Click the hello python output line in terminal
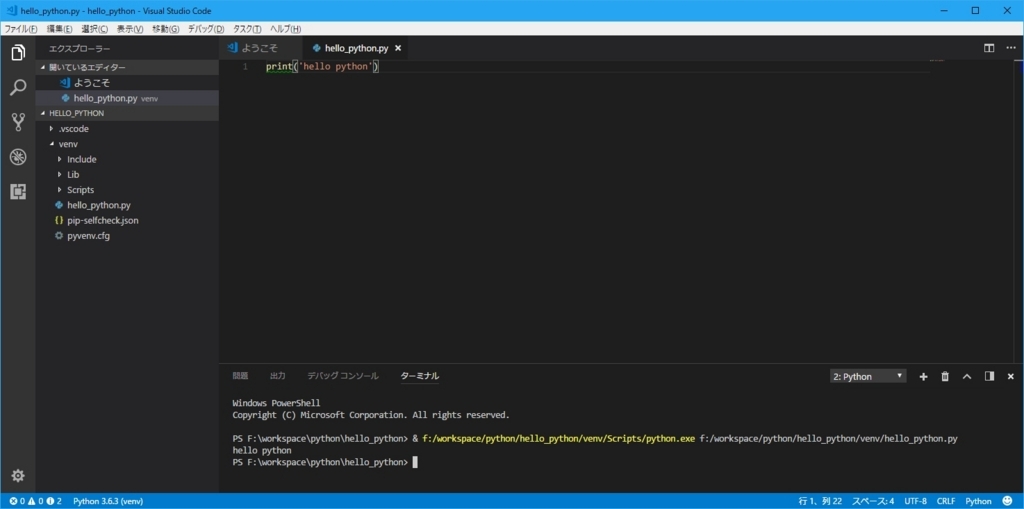The image size is (1024, 509). point(262,450)
